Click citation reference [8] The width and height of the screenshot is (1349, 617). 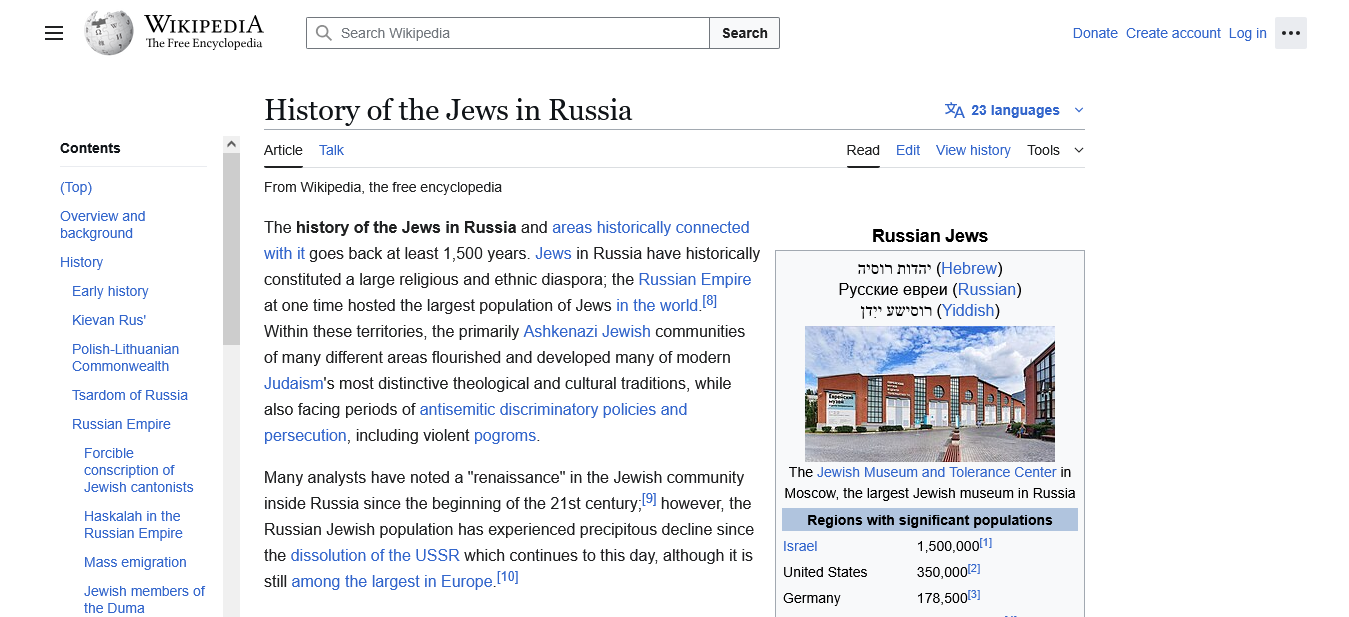[710, 301]
